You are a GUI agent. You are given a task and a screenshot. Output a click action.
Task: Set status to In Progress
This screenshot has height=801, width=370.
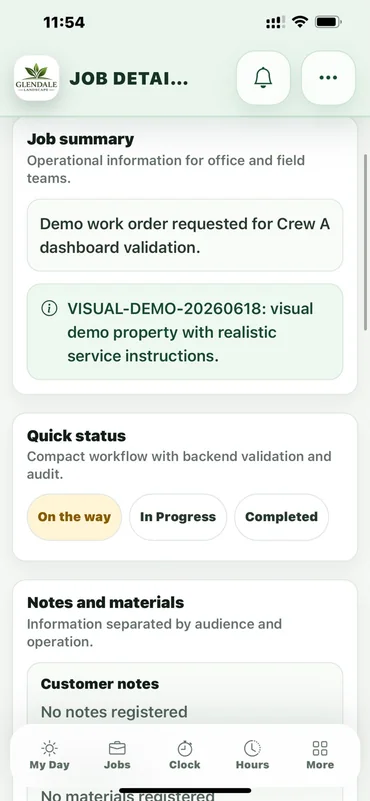click(x=178, y=517)
